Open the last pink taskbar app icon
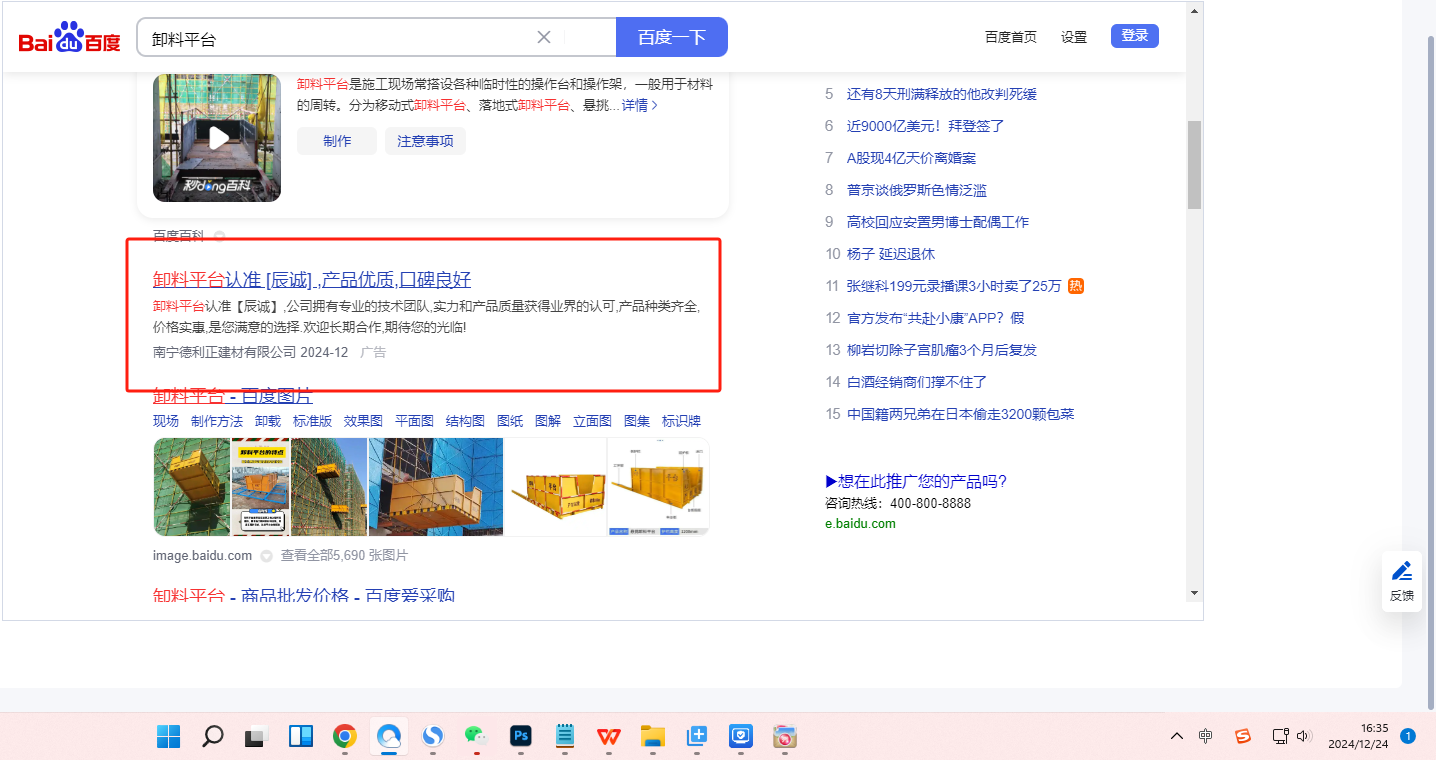Screen dimensions: 1436x760 [785, 737]
